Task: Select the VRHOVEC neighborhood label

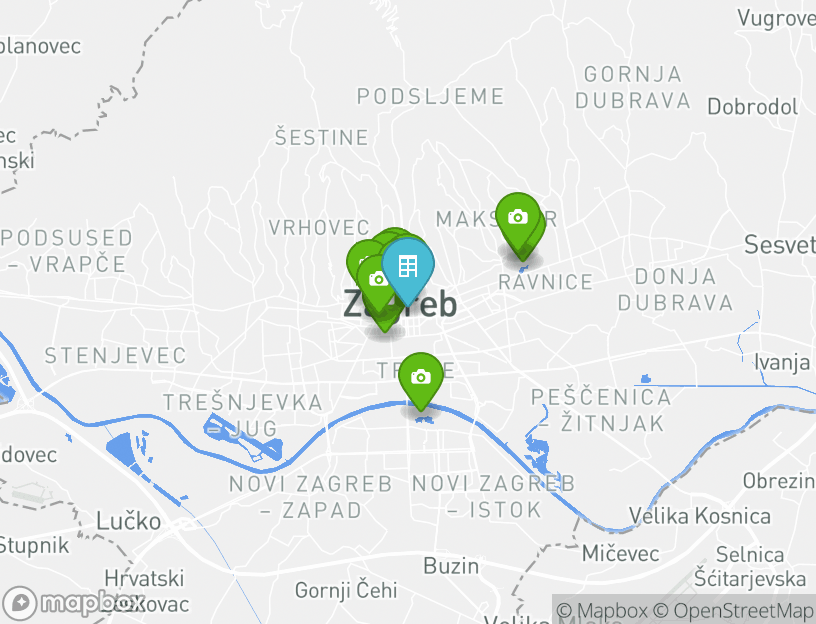Action: click(x=319, y=227)
